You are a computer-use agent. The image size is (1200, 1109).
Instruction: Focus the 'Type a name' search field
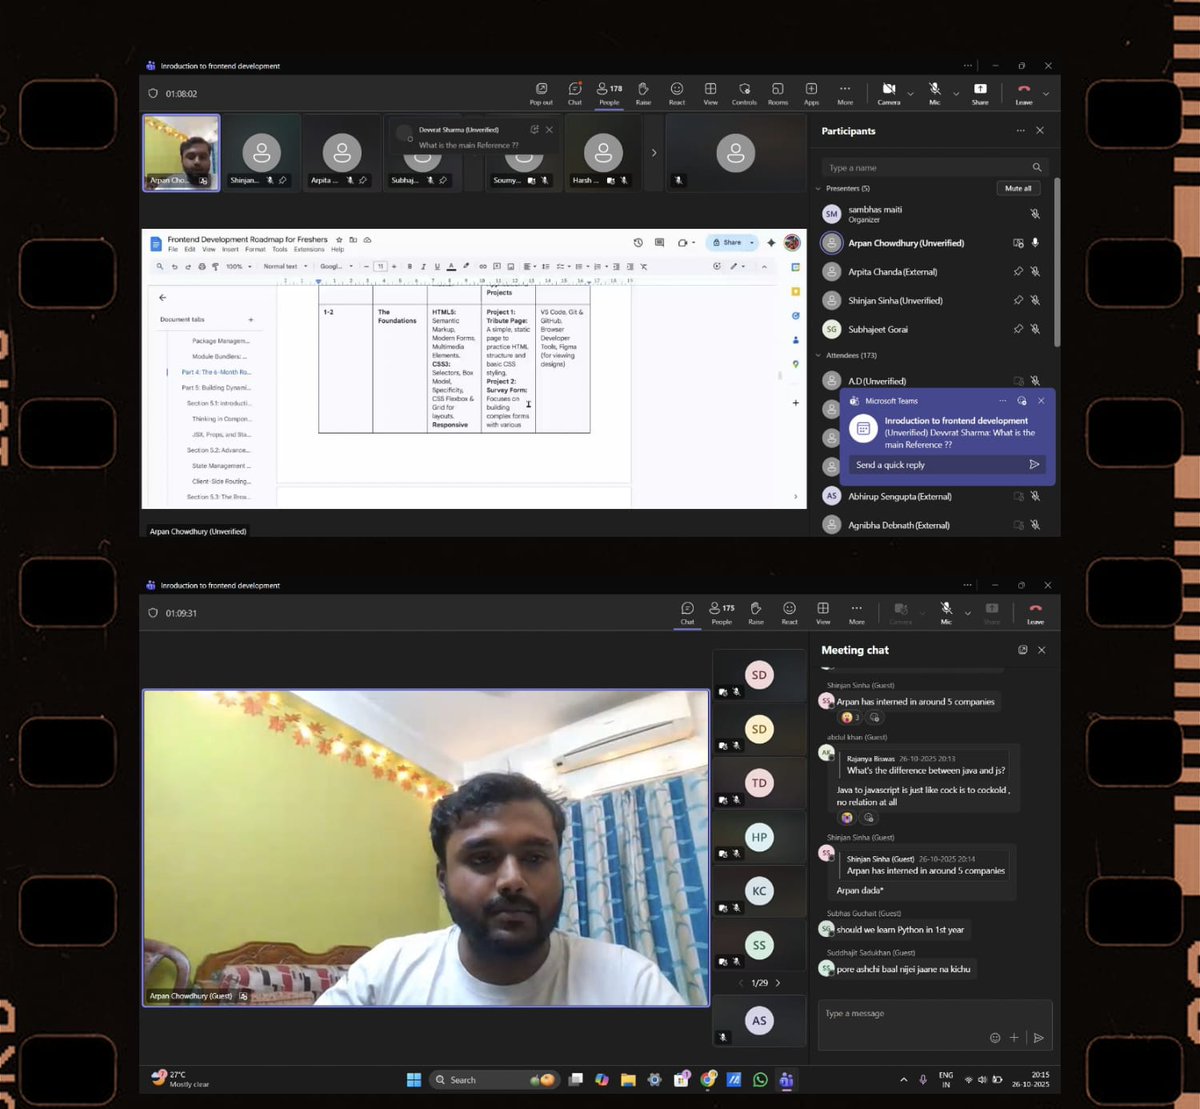tap(935, 167)
